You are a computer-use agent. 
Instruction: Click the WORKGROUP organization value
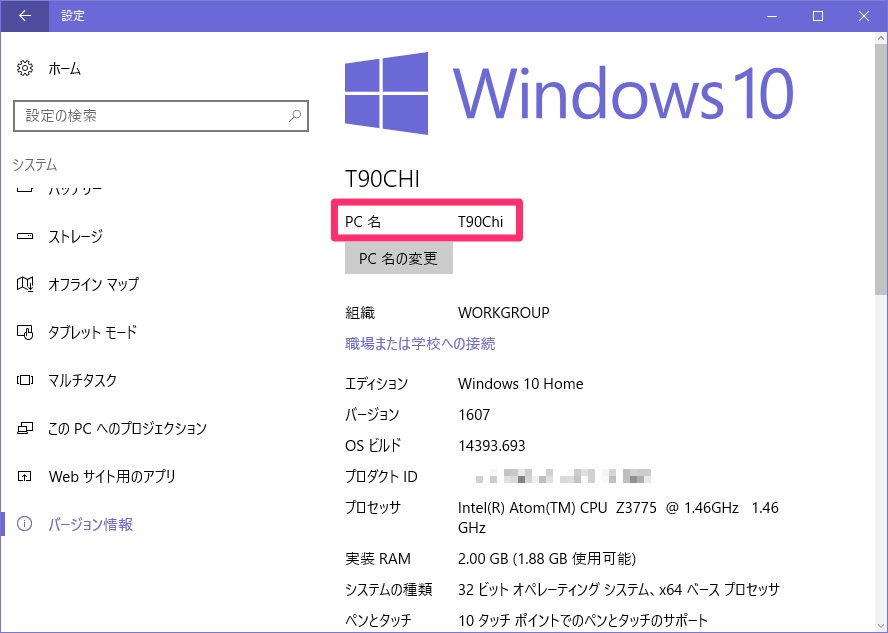[x=503, y=313]
